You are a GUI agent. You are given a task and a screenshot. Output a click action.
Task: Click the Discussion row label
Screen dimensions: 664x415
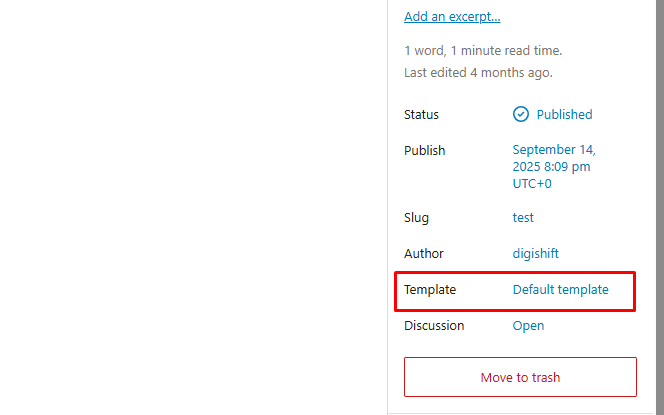tap(434, 326)
